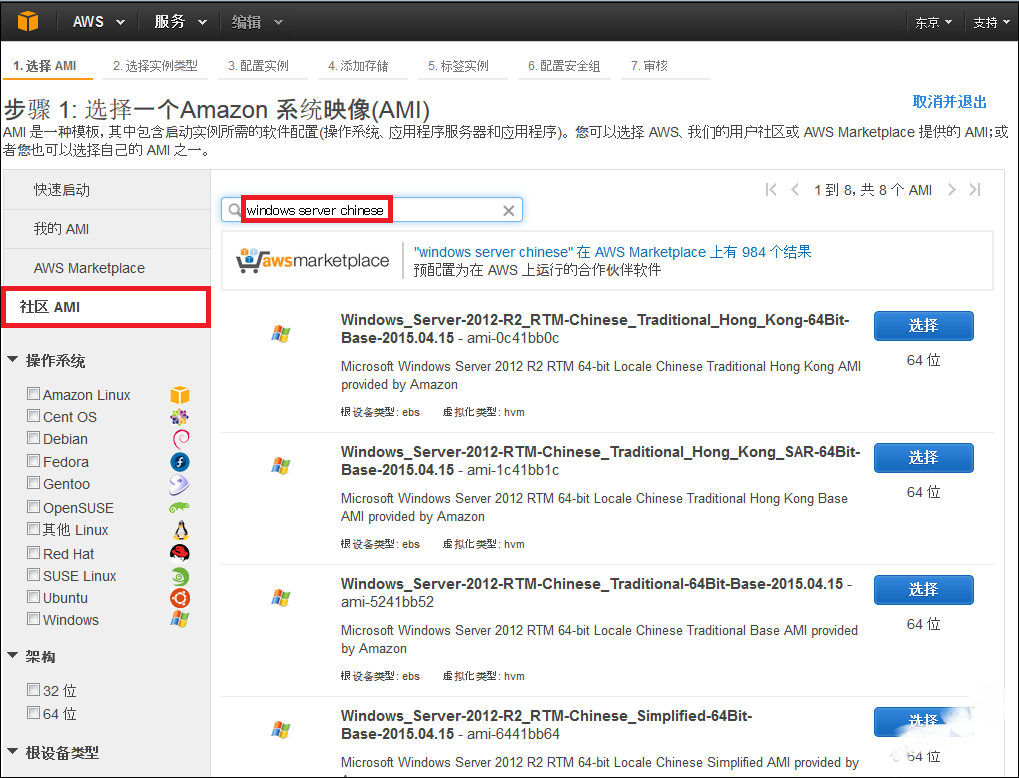1019x778 pixels.
Task: Check the 其他 Linux filter checkbox
Action: [33, 528]
